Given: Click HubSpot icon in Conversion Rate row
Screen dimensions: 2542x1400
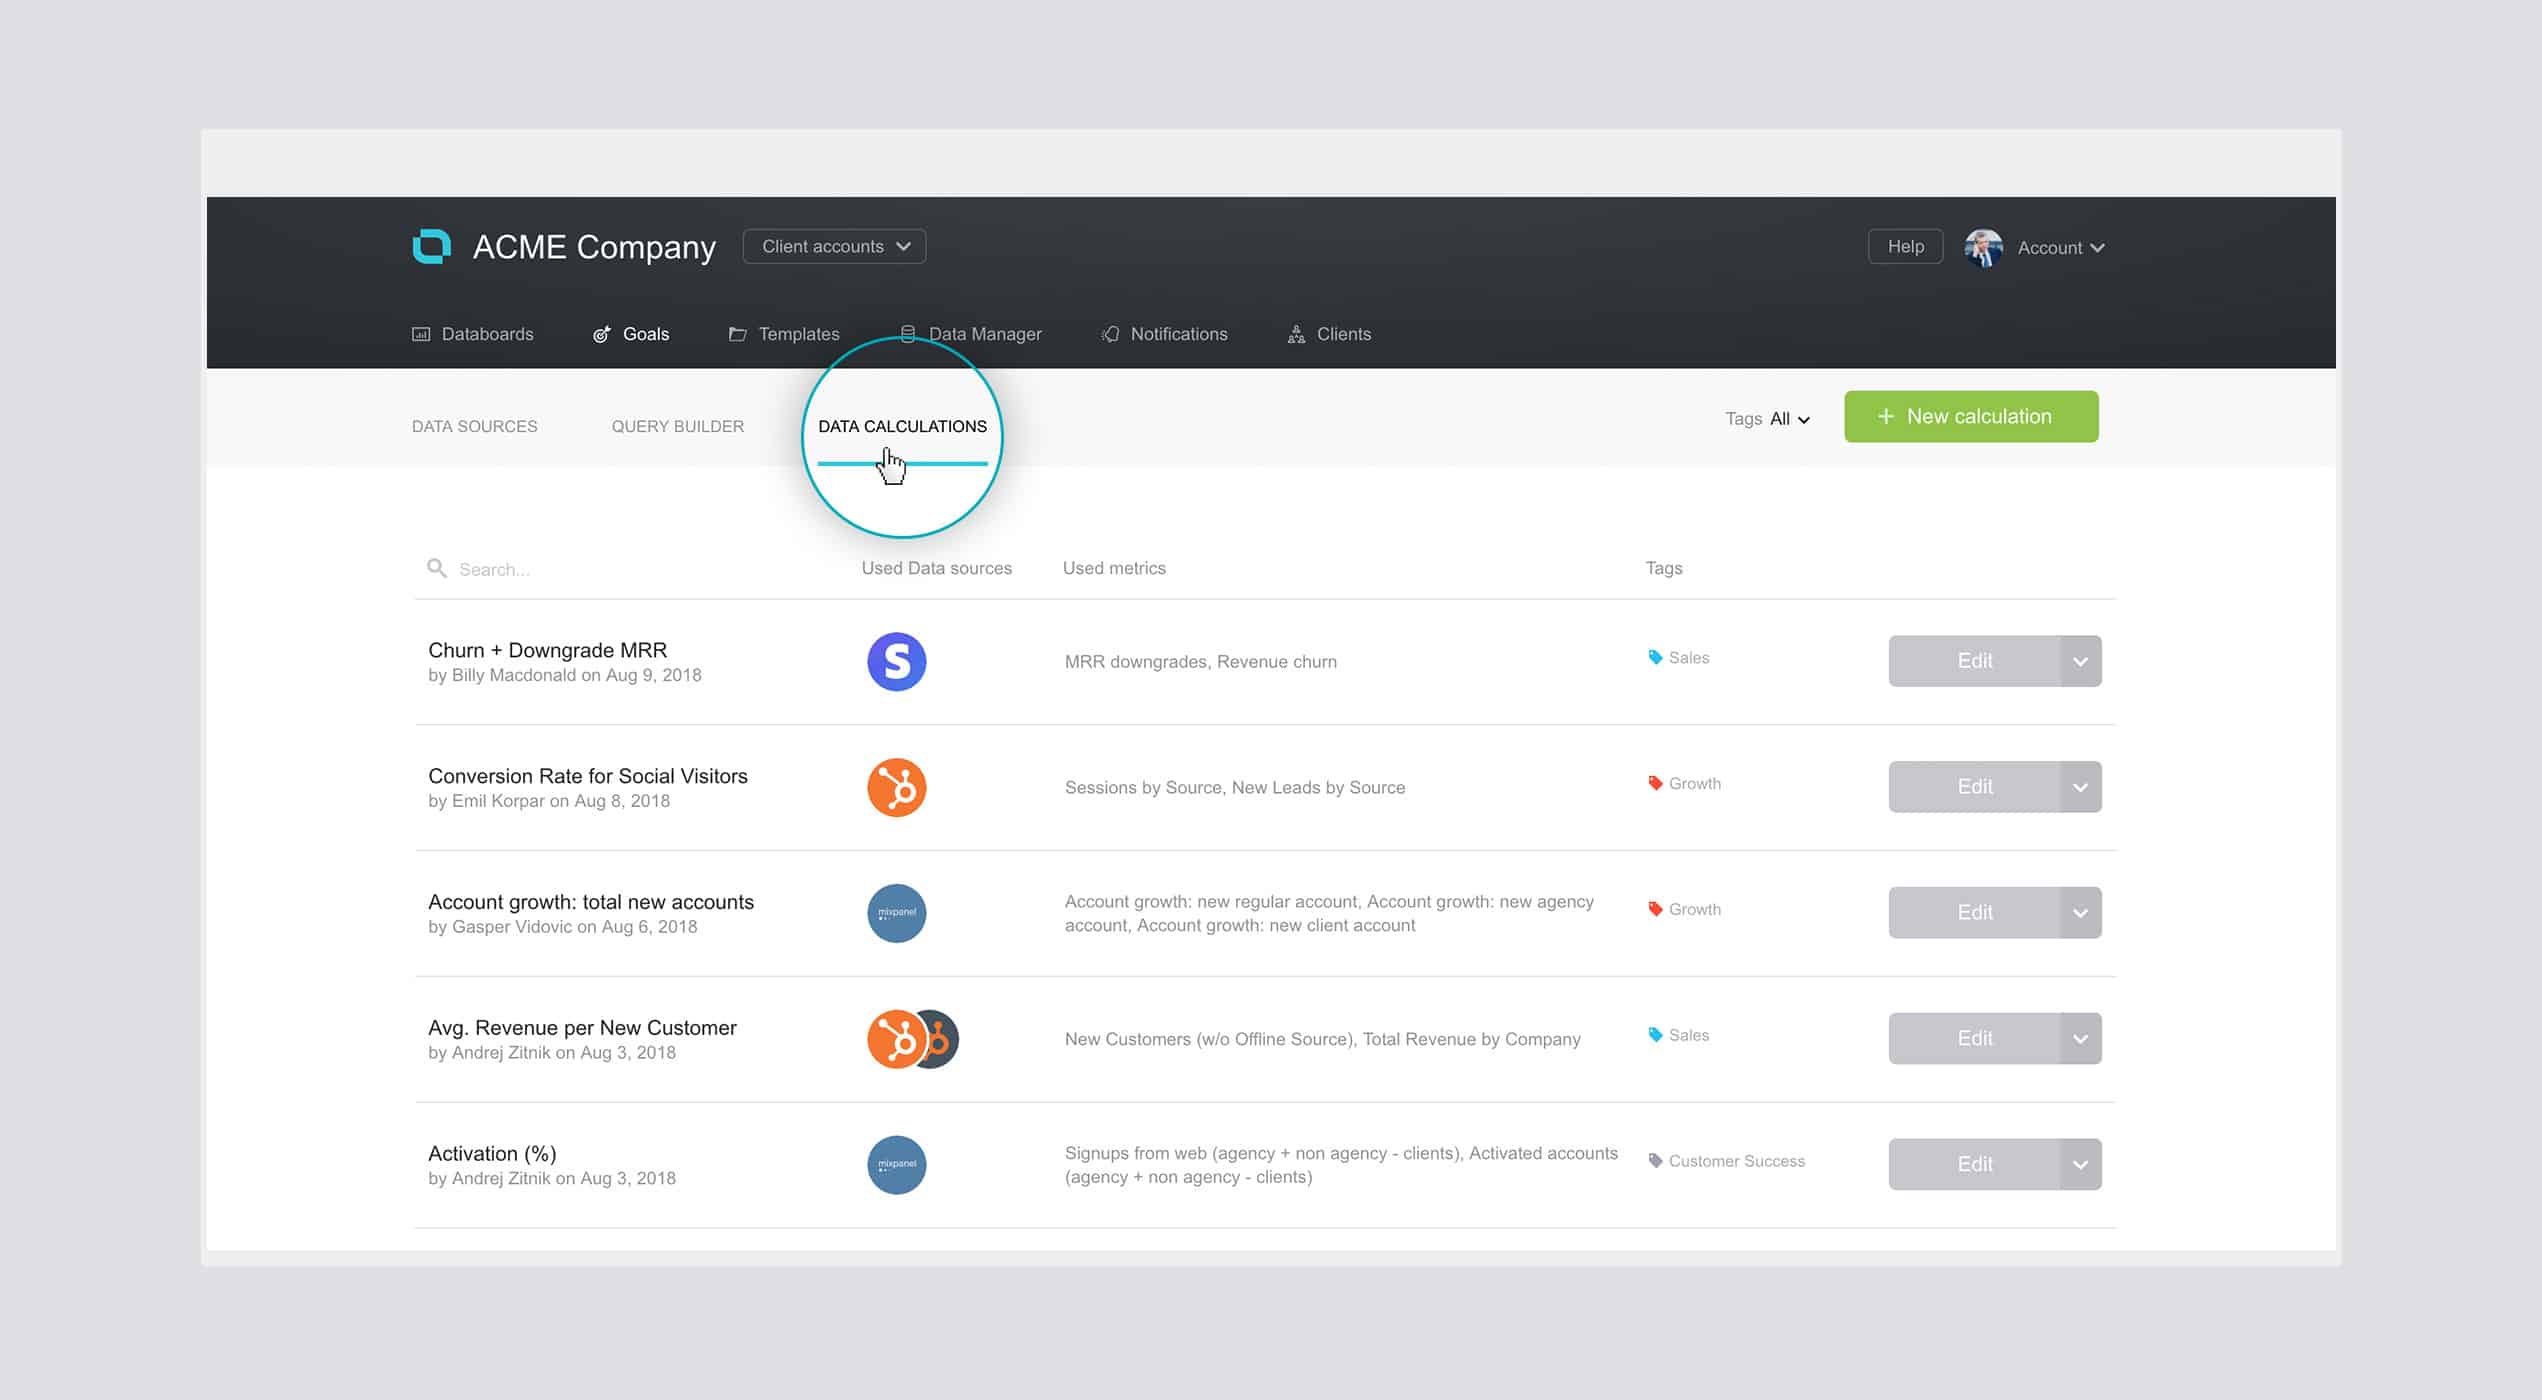Looking at the screenshot, I should [896, 788].
